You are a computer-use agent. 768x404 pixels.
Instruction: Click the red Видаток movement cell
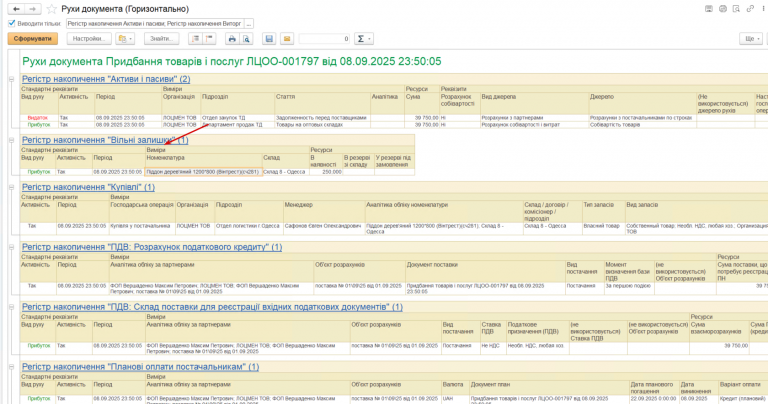pos(39,118)
